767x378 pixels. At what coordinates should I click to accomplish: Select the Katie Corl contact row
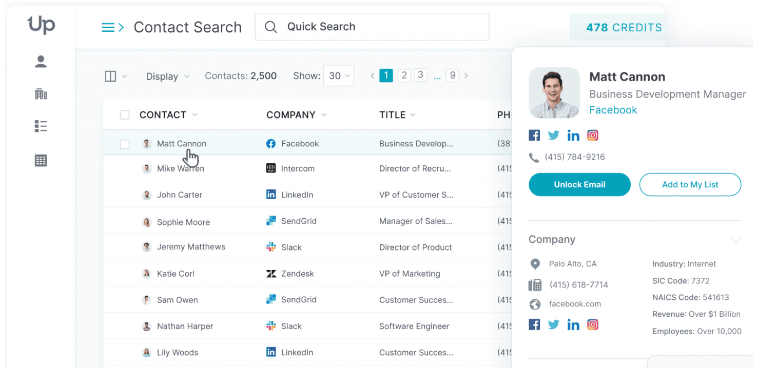point(307,273)
